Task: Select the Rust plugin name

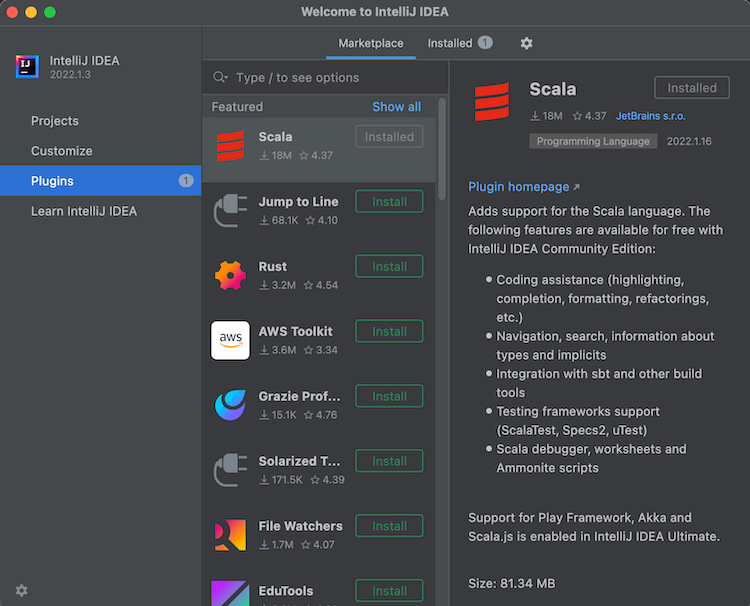Action: 273,267
